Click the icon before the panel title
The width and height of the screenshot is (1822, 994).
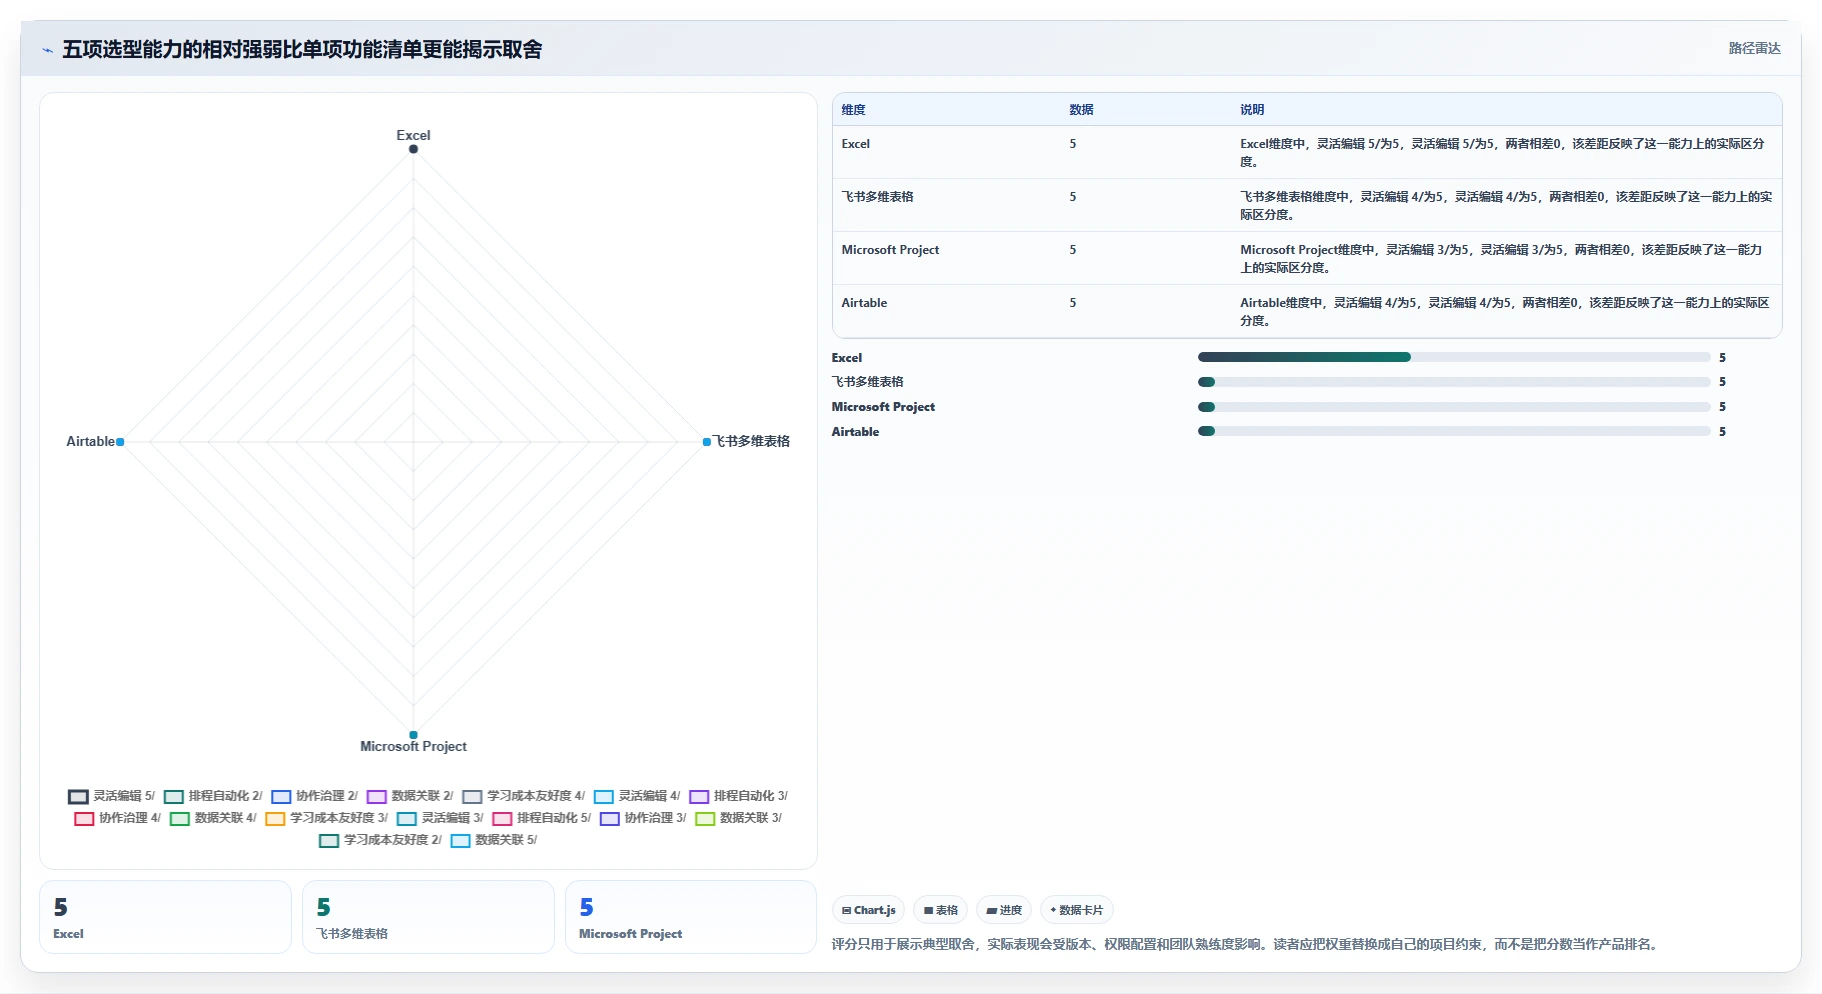pos(48,50)
